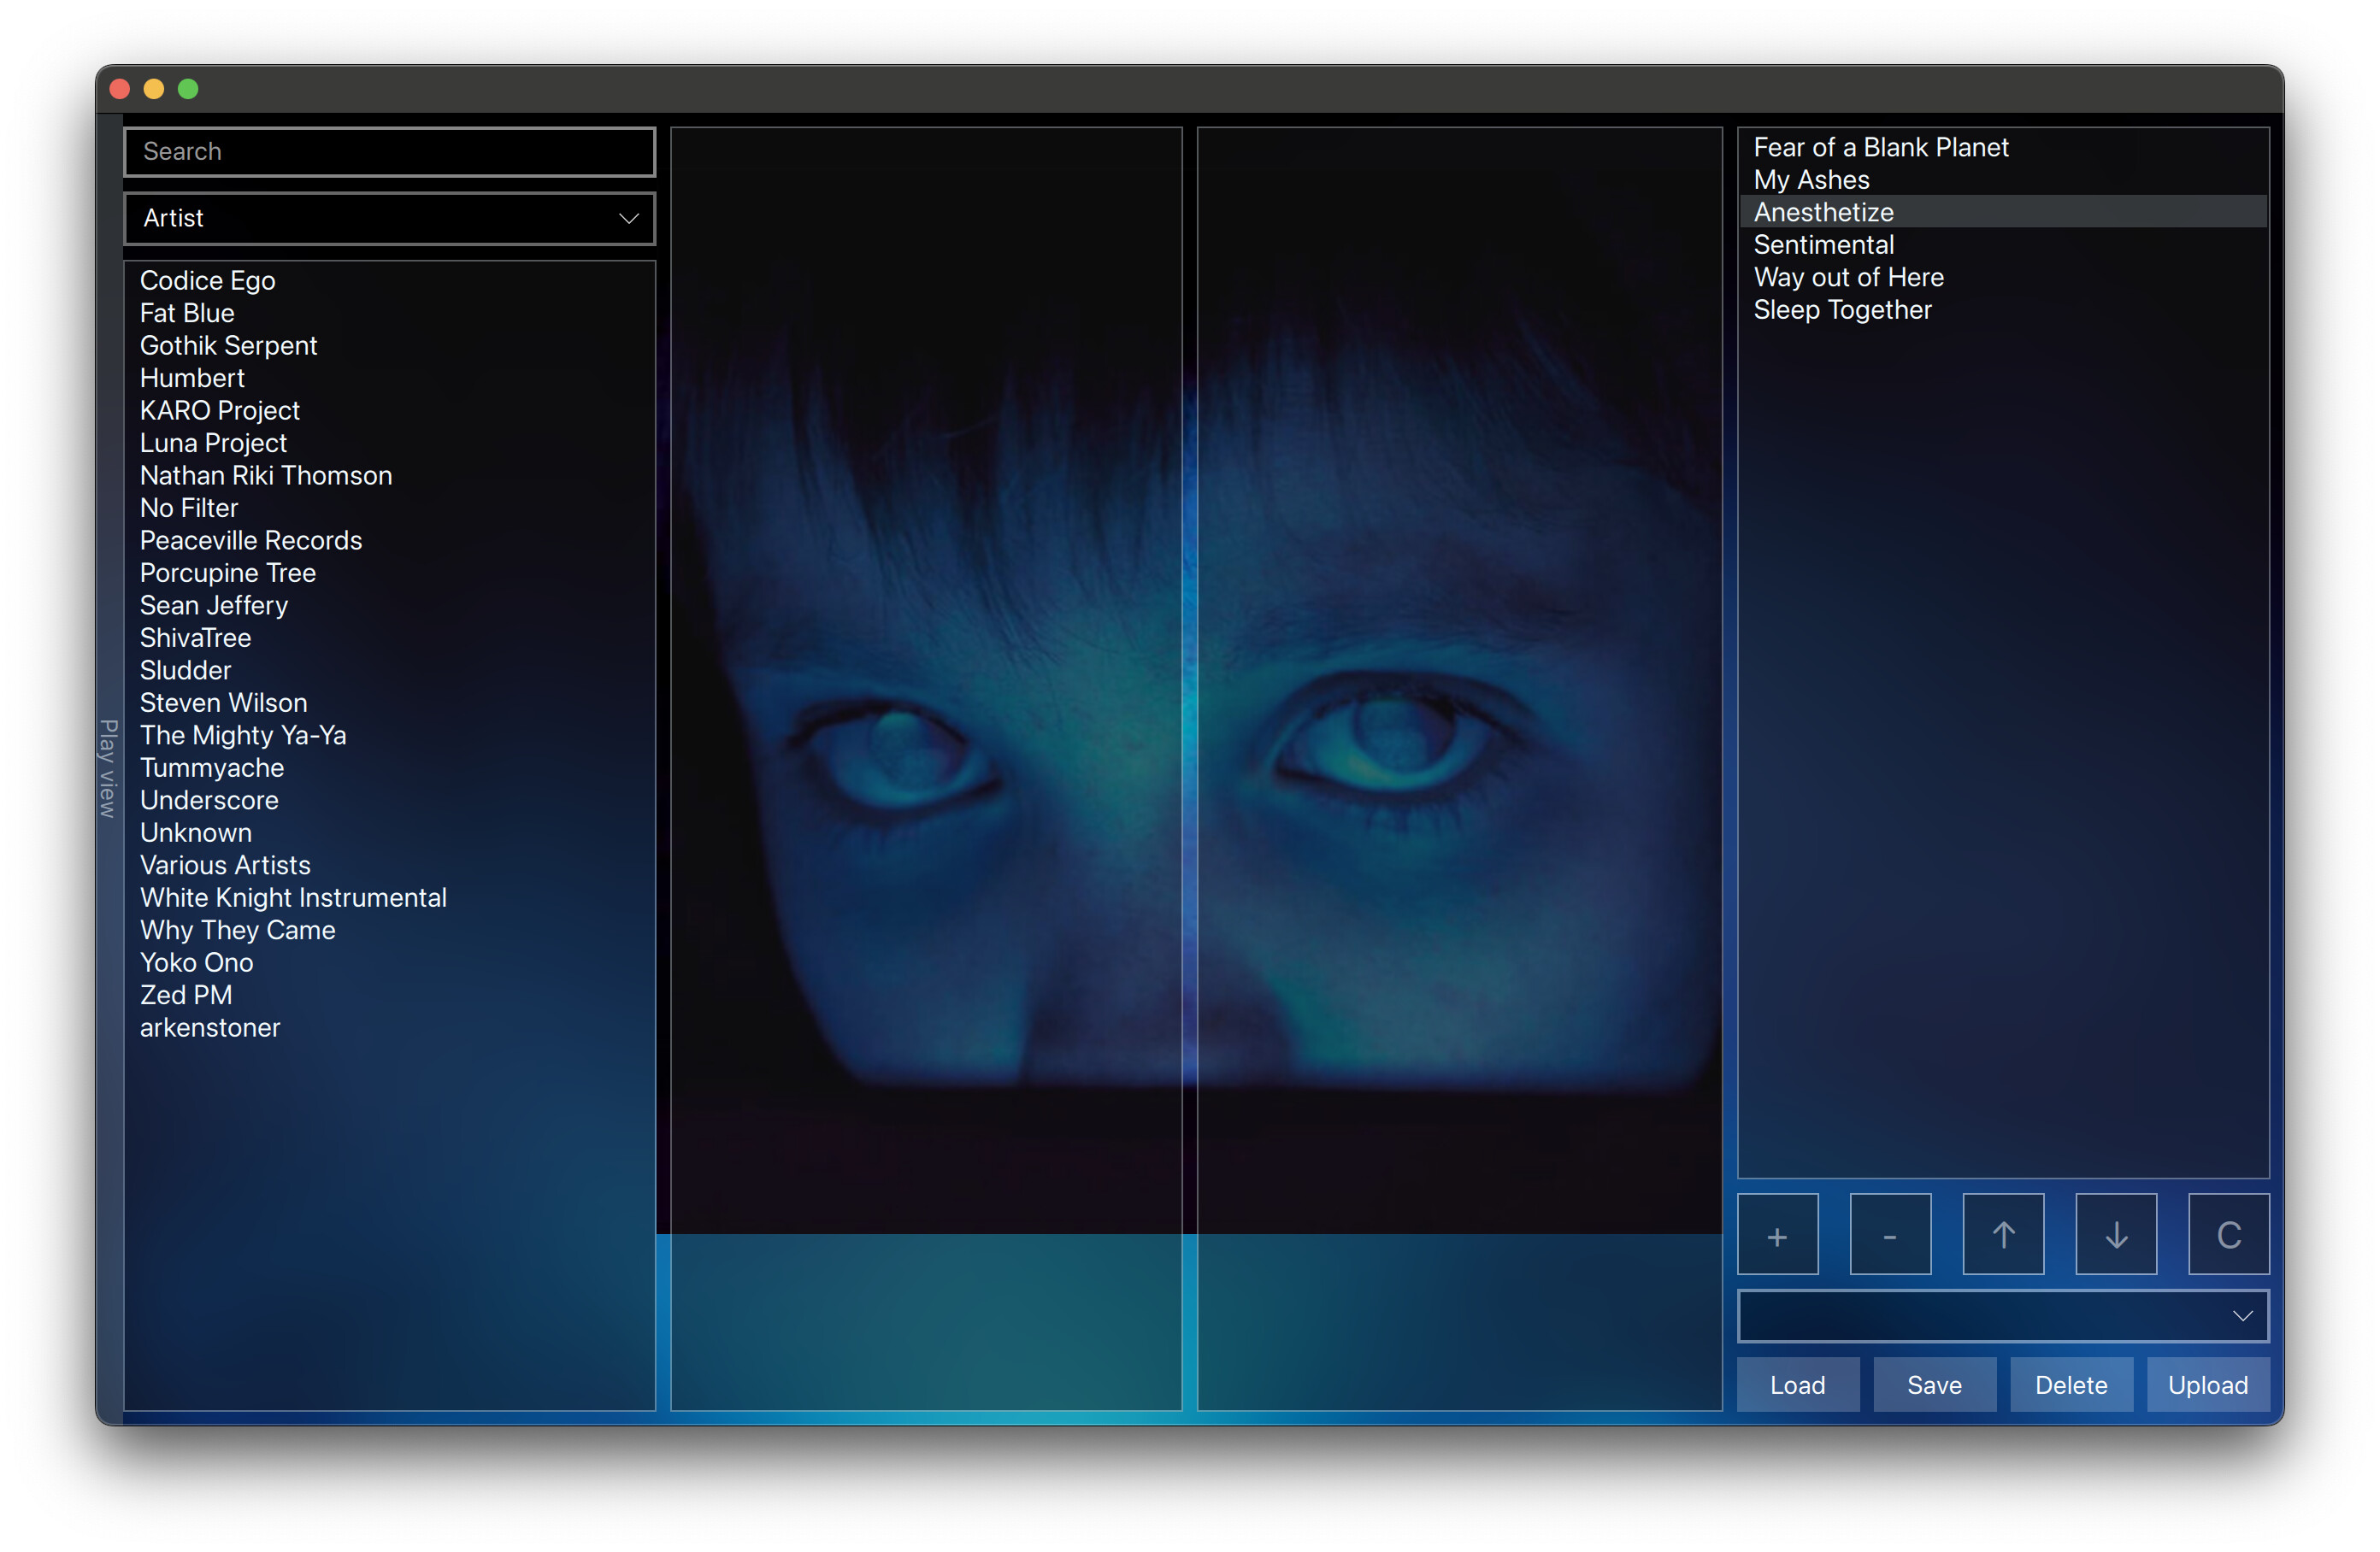
Task: Click the green maximize window button
Action: (188, 89)
